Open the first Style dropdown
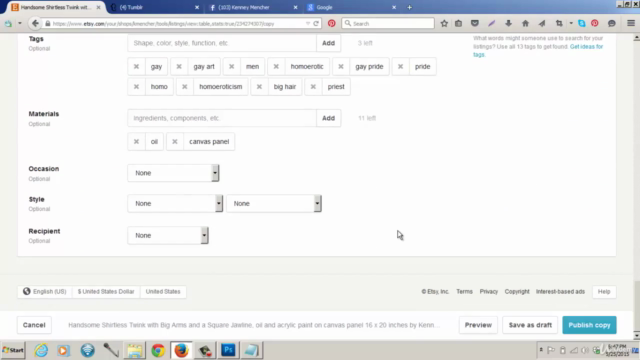Screen dimensions: 640x360 coord(175,203)
